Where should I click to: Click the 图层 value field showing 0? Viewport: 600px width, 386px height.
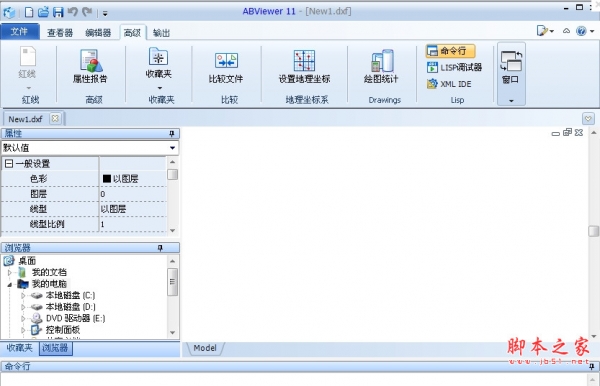pos(133,194)
